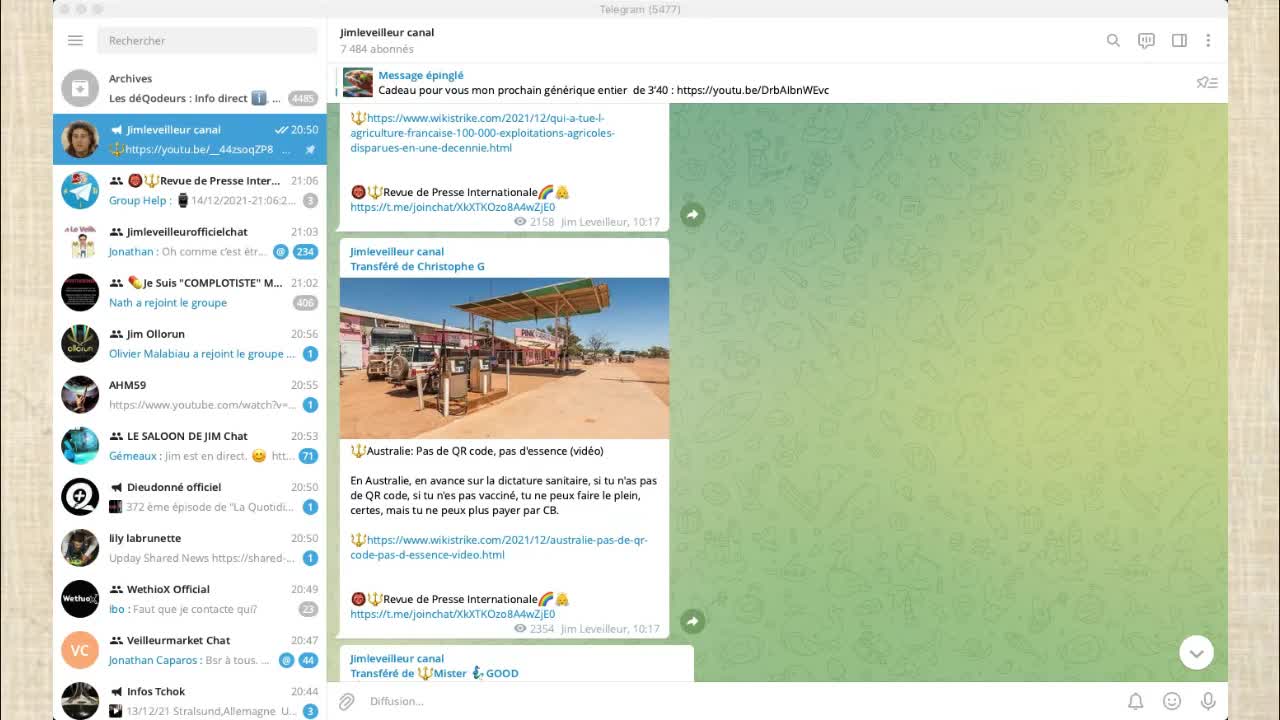Open the Jim Ollorun group chat

(x=190, y=343)
